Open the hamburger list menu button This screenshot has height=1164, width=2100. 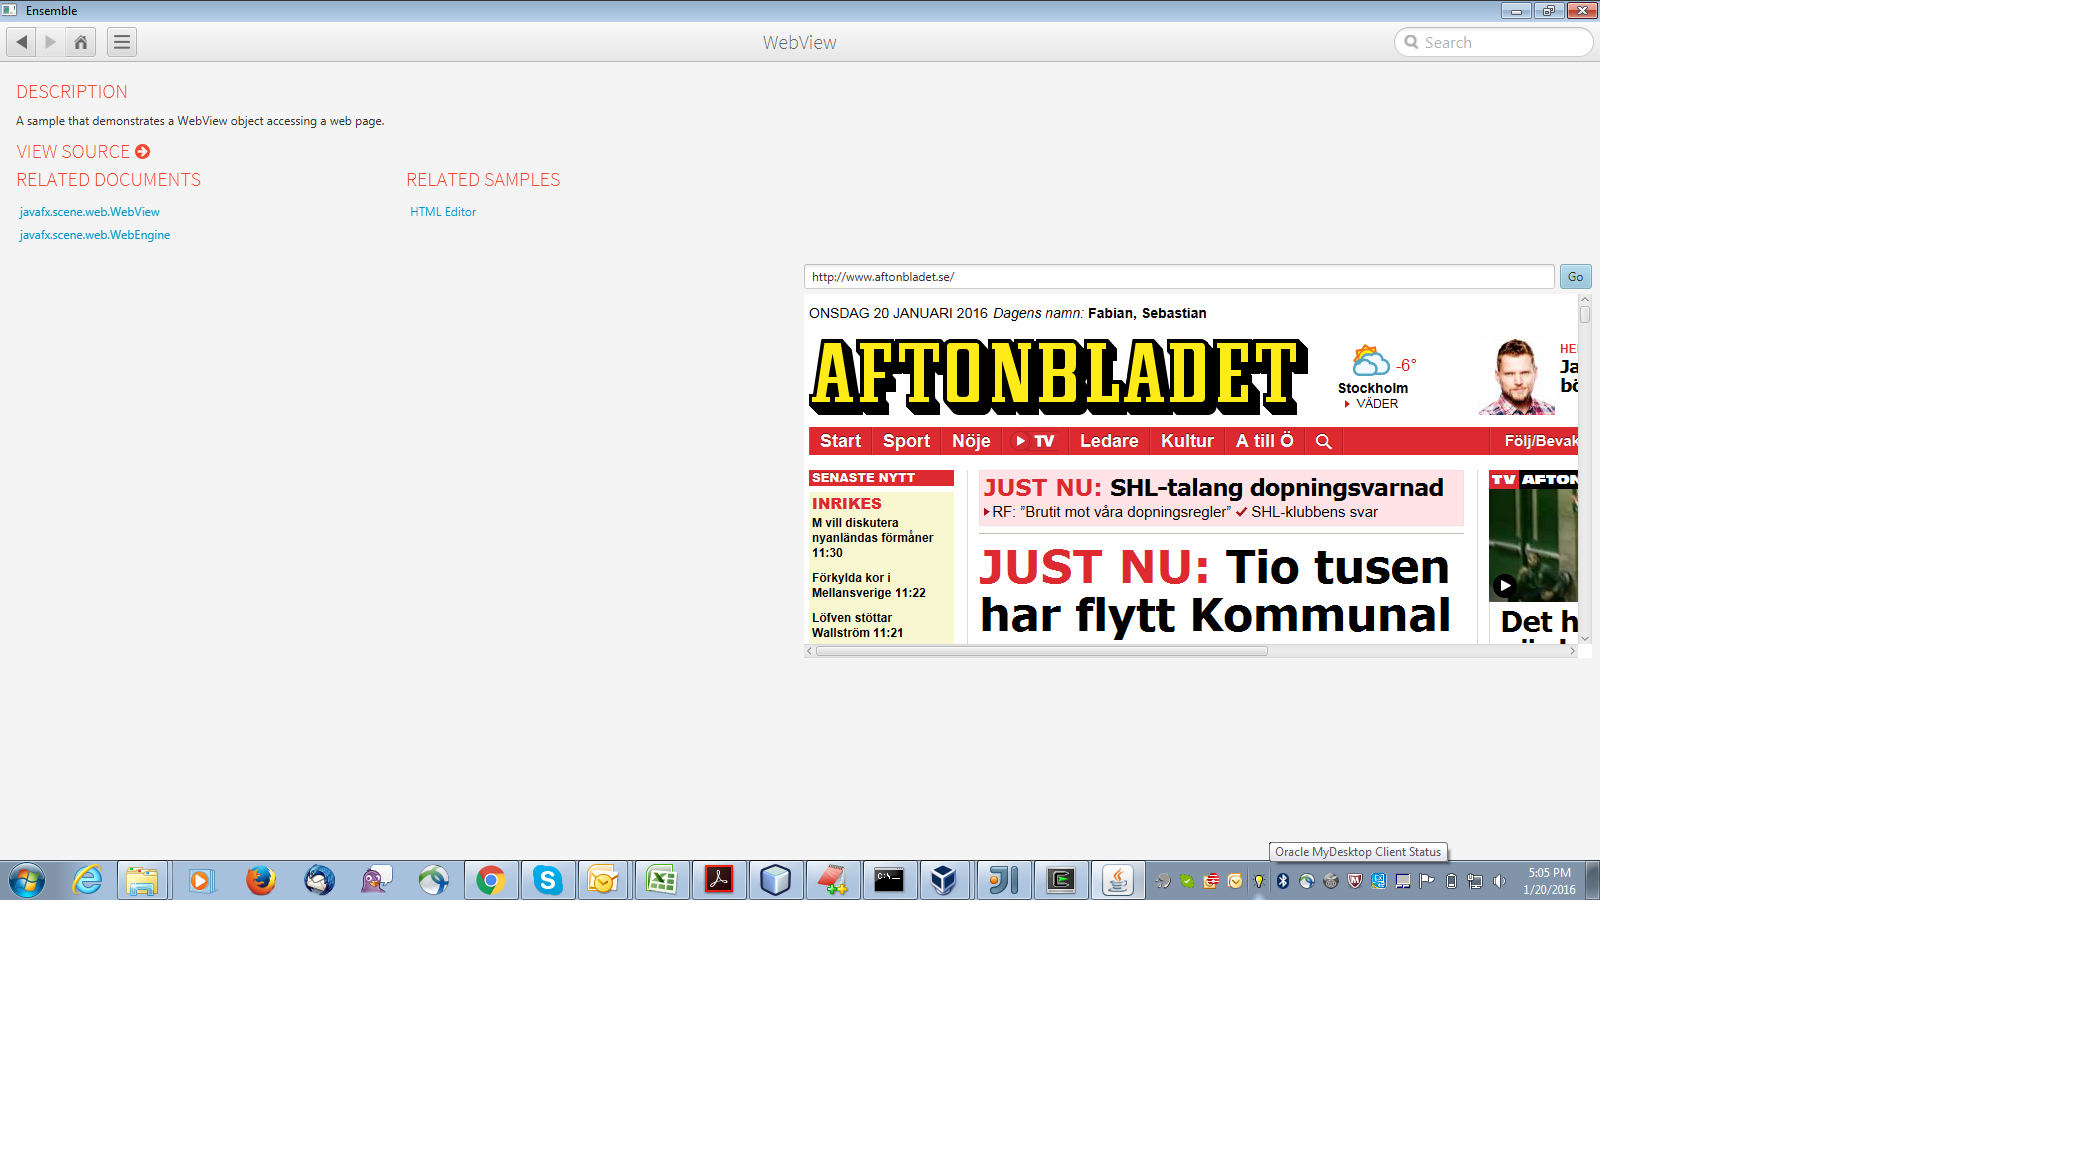[x=122, y=42]
